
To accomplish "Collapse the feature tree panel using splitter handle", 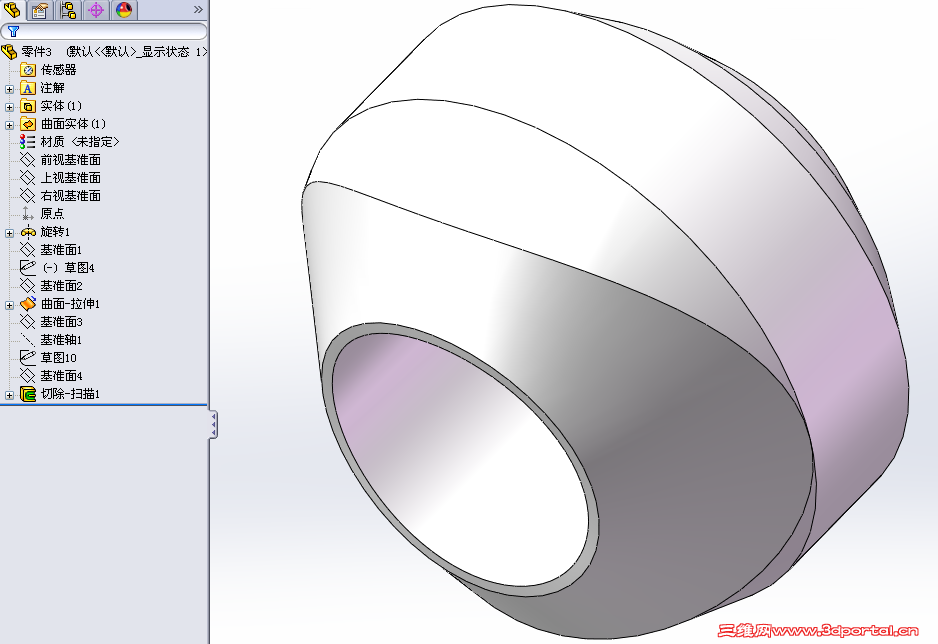I will point(213,425).
